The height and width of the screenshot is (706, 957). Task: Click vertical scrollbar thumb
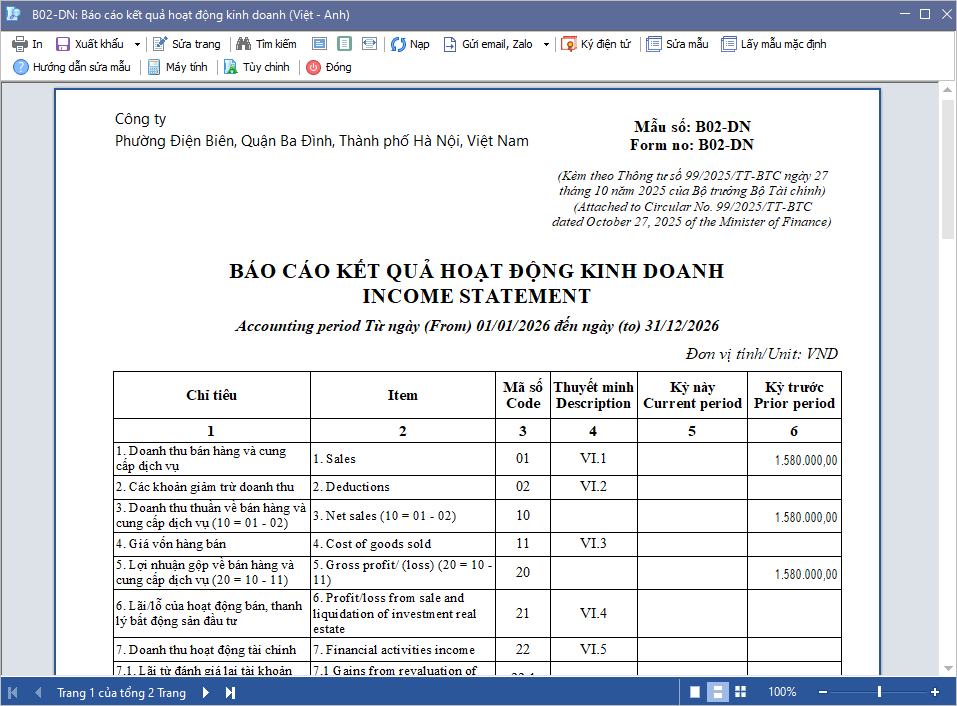(947, 169)
